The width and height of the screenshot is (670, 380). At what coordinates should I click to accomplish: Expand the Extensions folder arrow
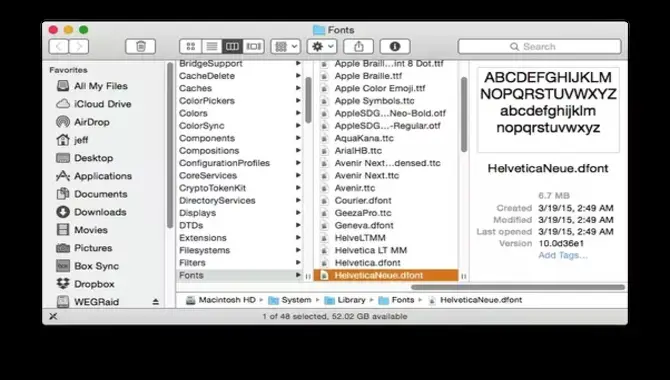pyautogui.click(x=298, y=238)
